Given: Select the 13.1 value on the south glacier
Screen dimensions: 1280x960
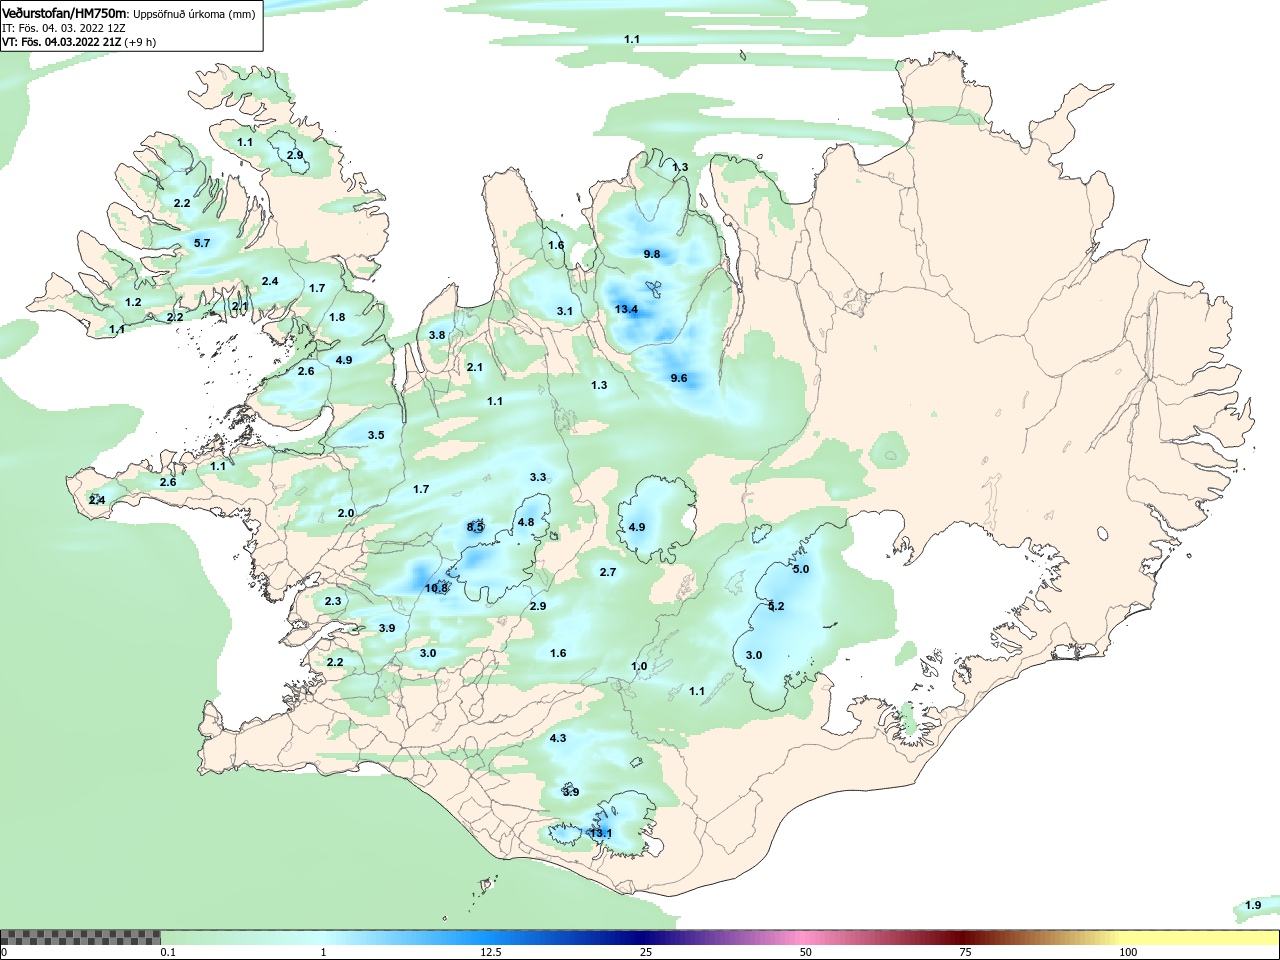Looking at the screenshot, I should click(601, 833).
